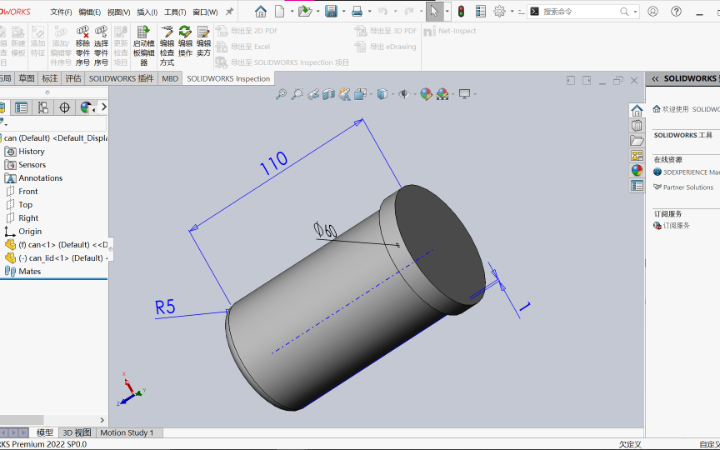Screen dimensions: 720x450
Task: Click Section View icon in view toolbar
Action: click(329, 94)
